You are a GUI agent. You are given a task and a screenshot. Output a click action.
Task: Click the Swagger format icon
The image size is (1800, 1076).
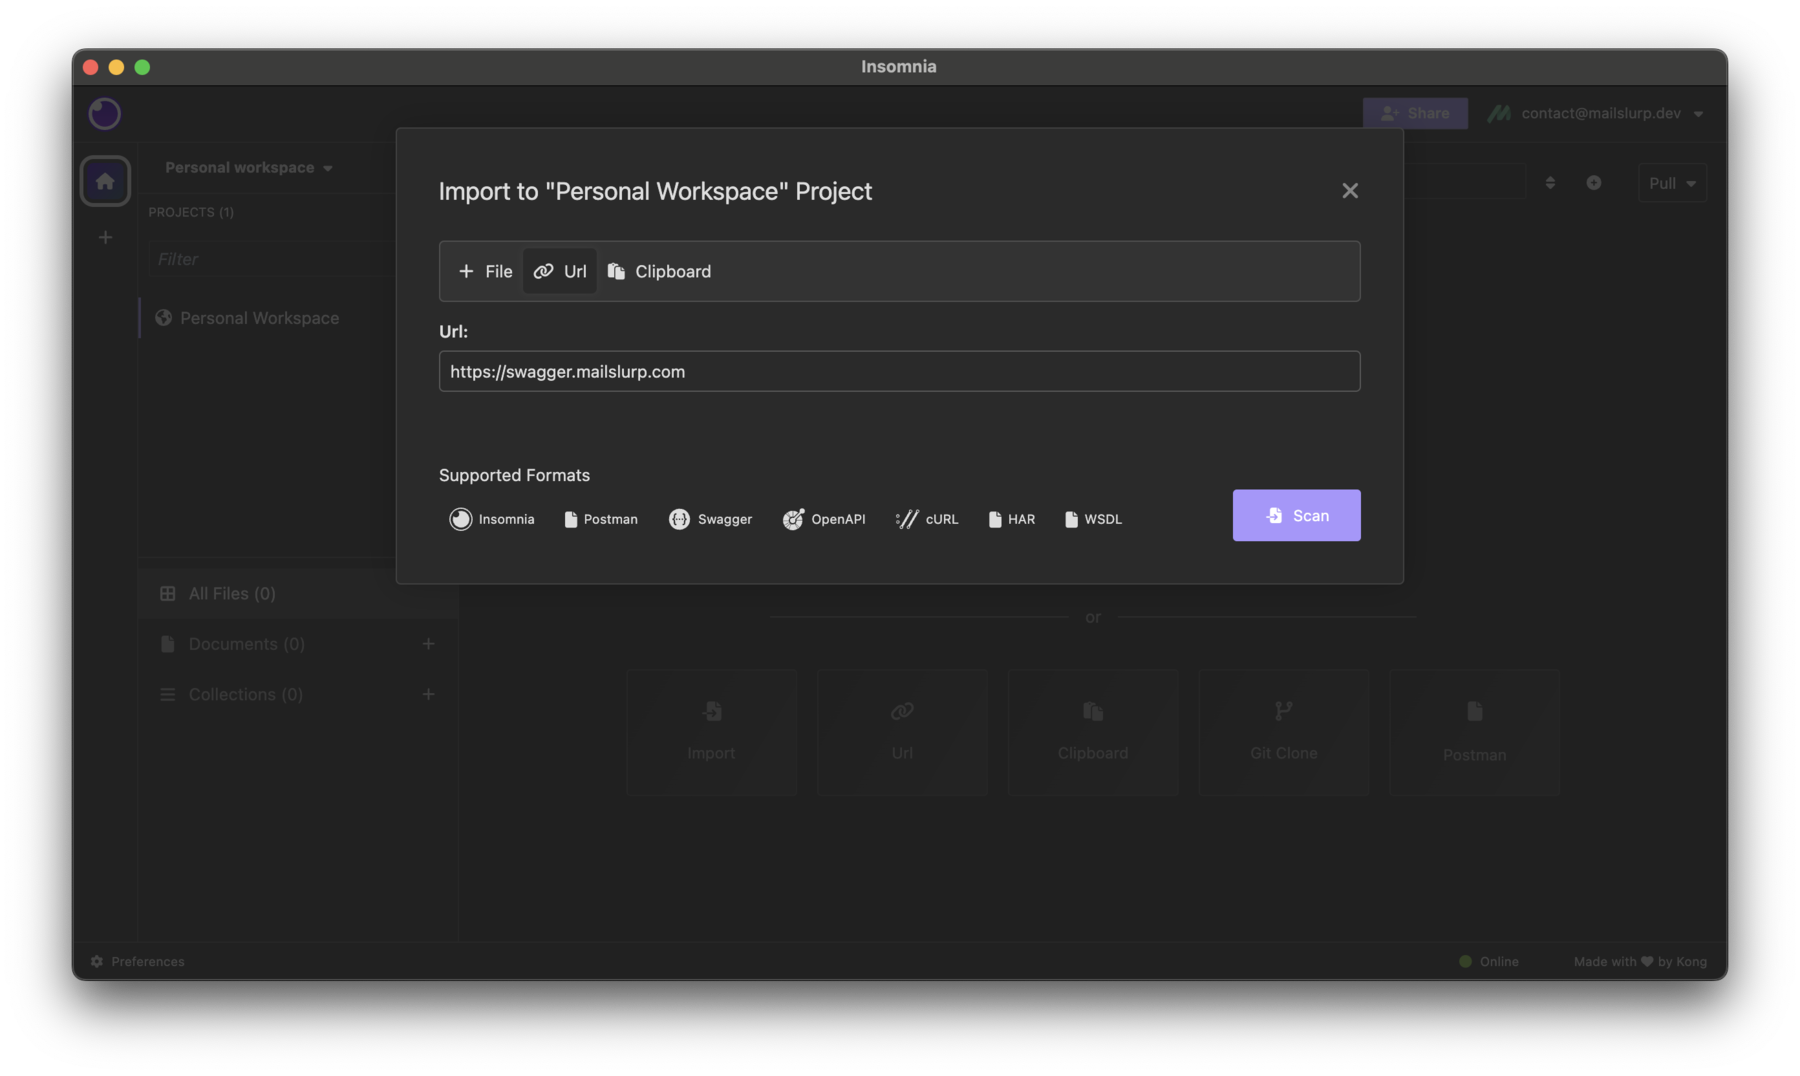point(679,519)
